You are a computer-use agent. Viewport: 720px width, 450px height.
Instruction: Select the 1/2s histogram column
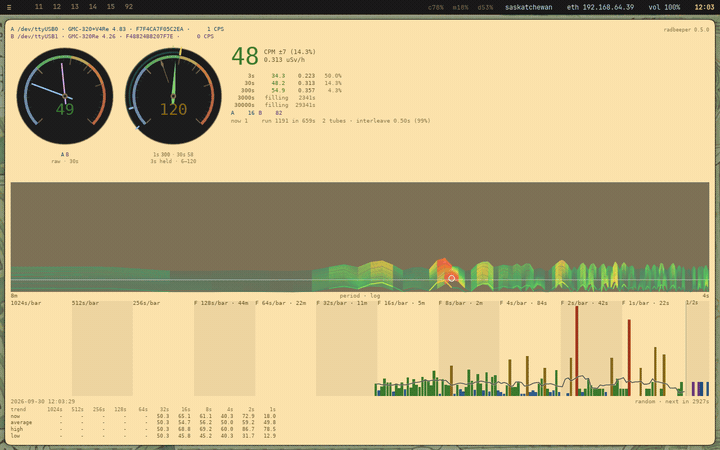[697, 348]
